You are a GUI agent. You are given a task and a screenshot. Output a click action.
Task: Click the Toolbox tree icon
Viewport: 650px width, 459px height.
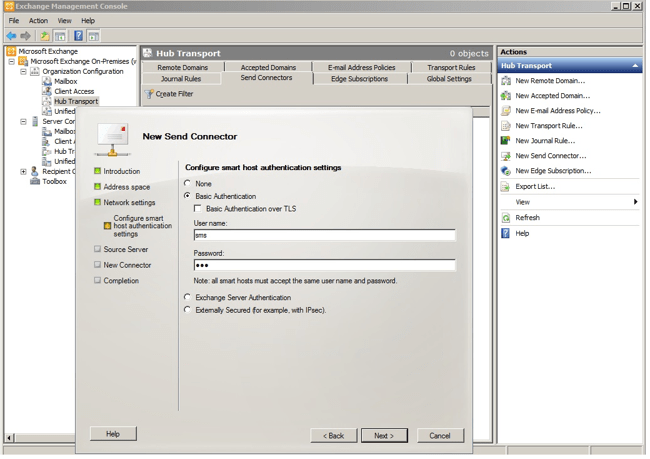[35, 182]
